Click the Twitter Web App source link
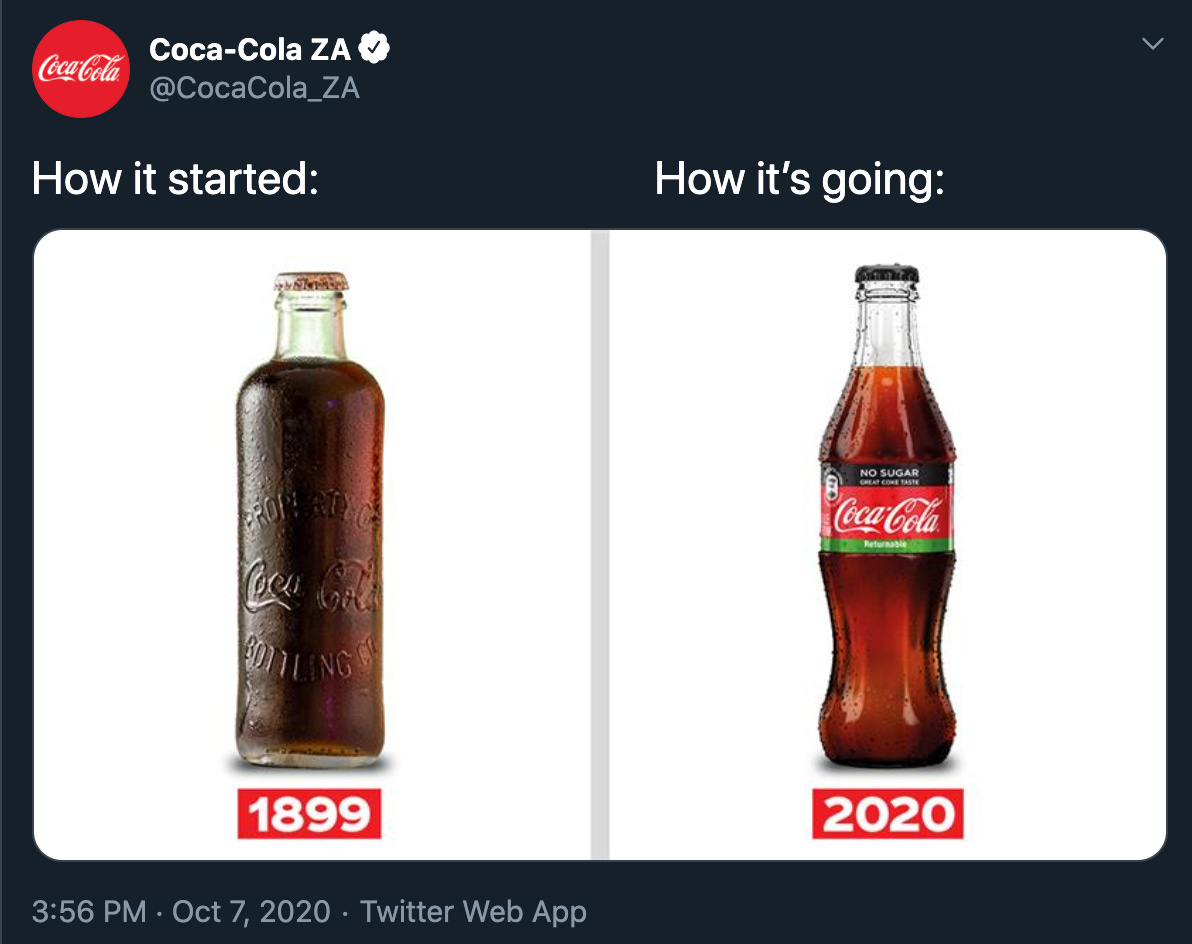 click(473, 911)
